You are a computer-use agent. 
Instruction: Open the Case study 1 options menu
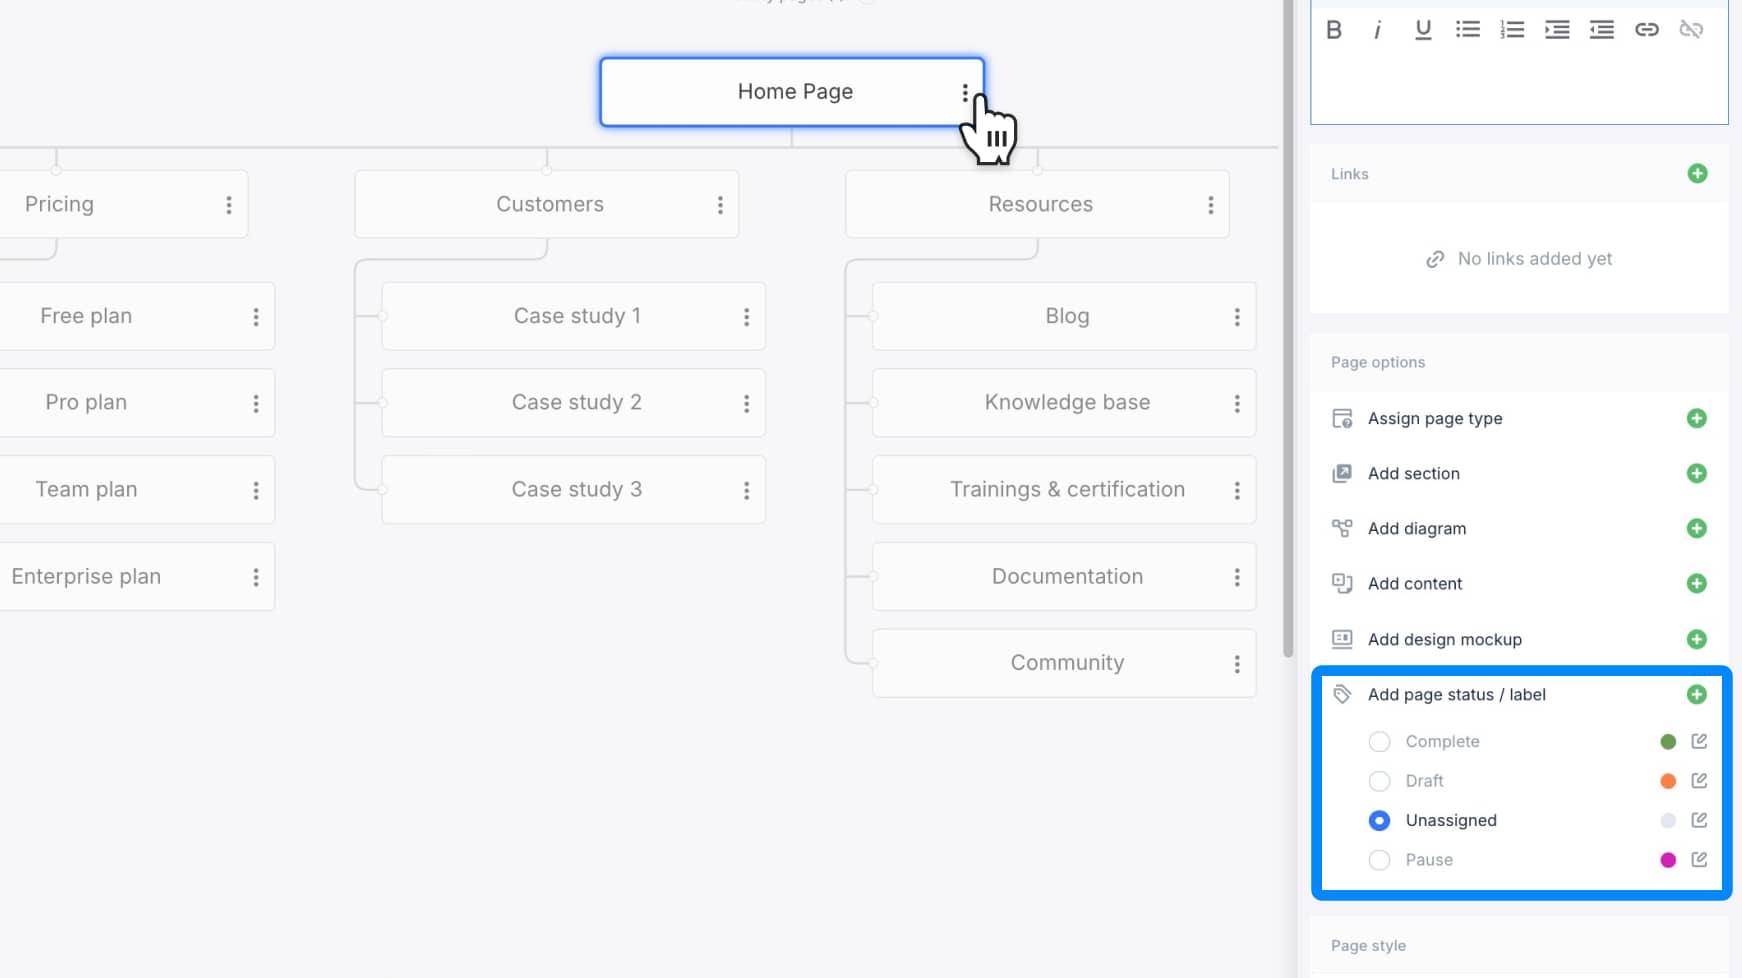click(746, 317)
